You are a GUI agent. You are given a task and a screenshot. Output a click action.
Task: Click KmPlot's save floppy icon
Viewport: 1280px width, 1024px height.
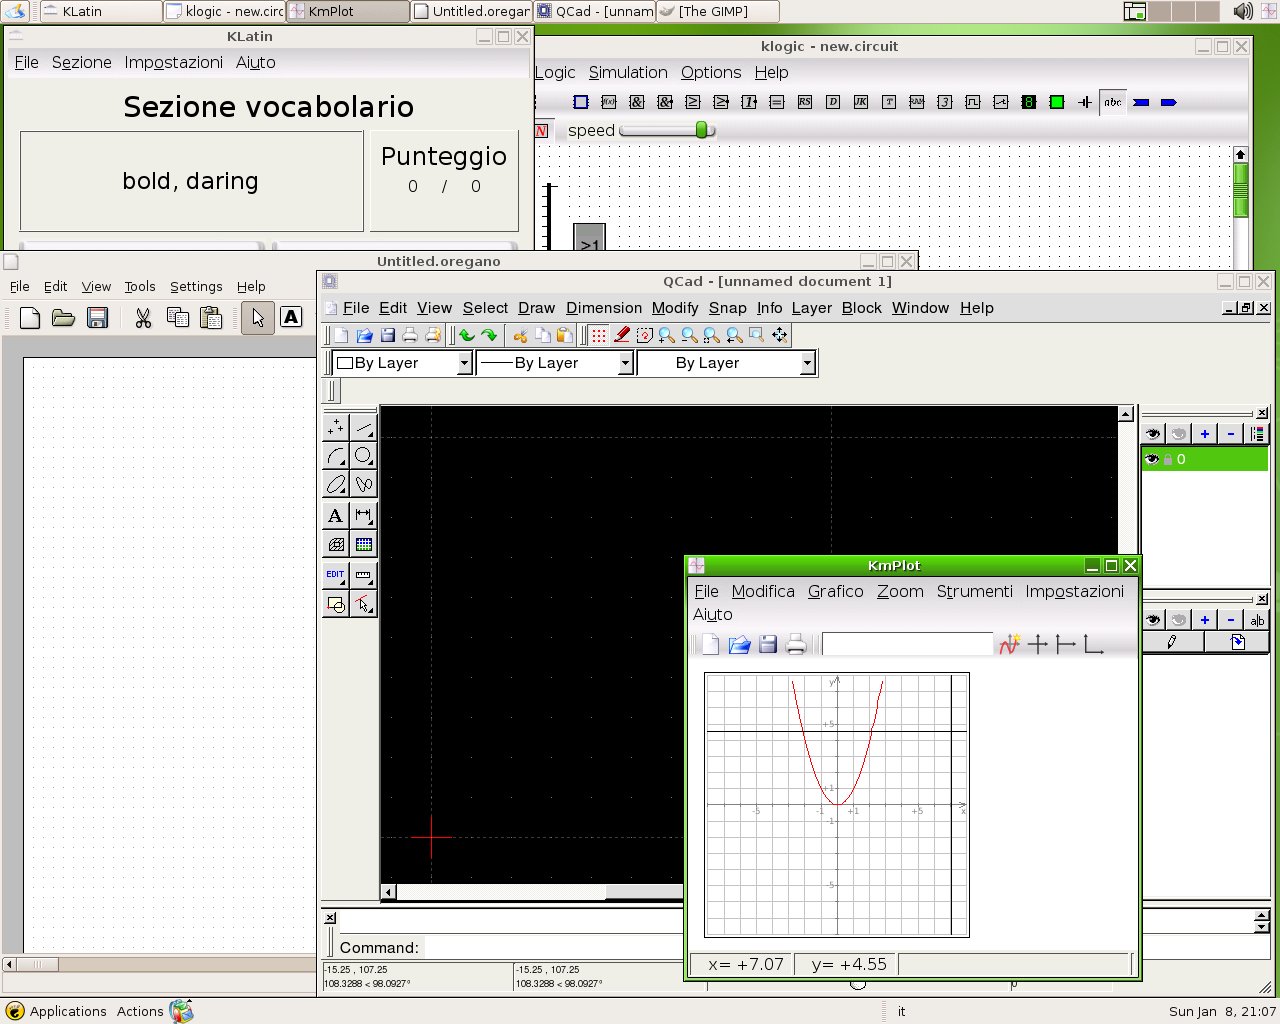[x=768, y=645]
